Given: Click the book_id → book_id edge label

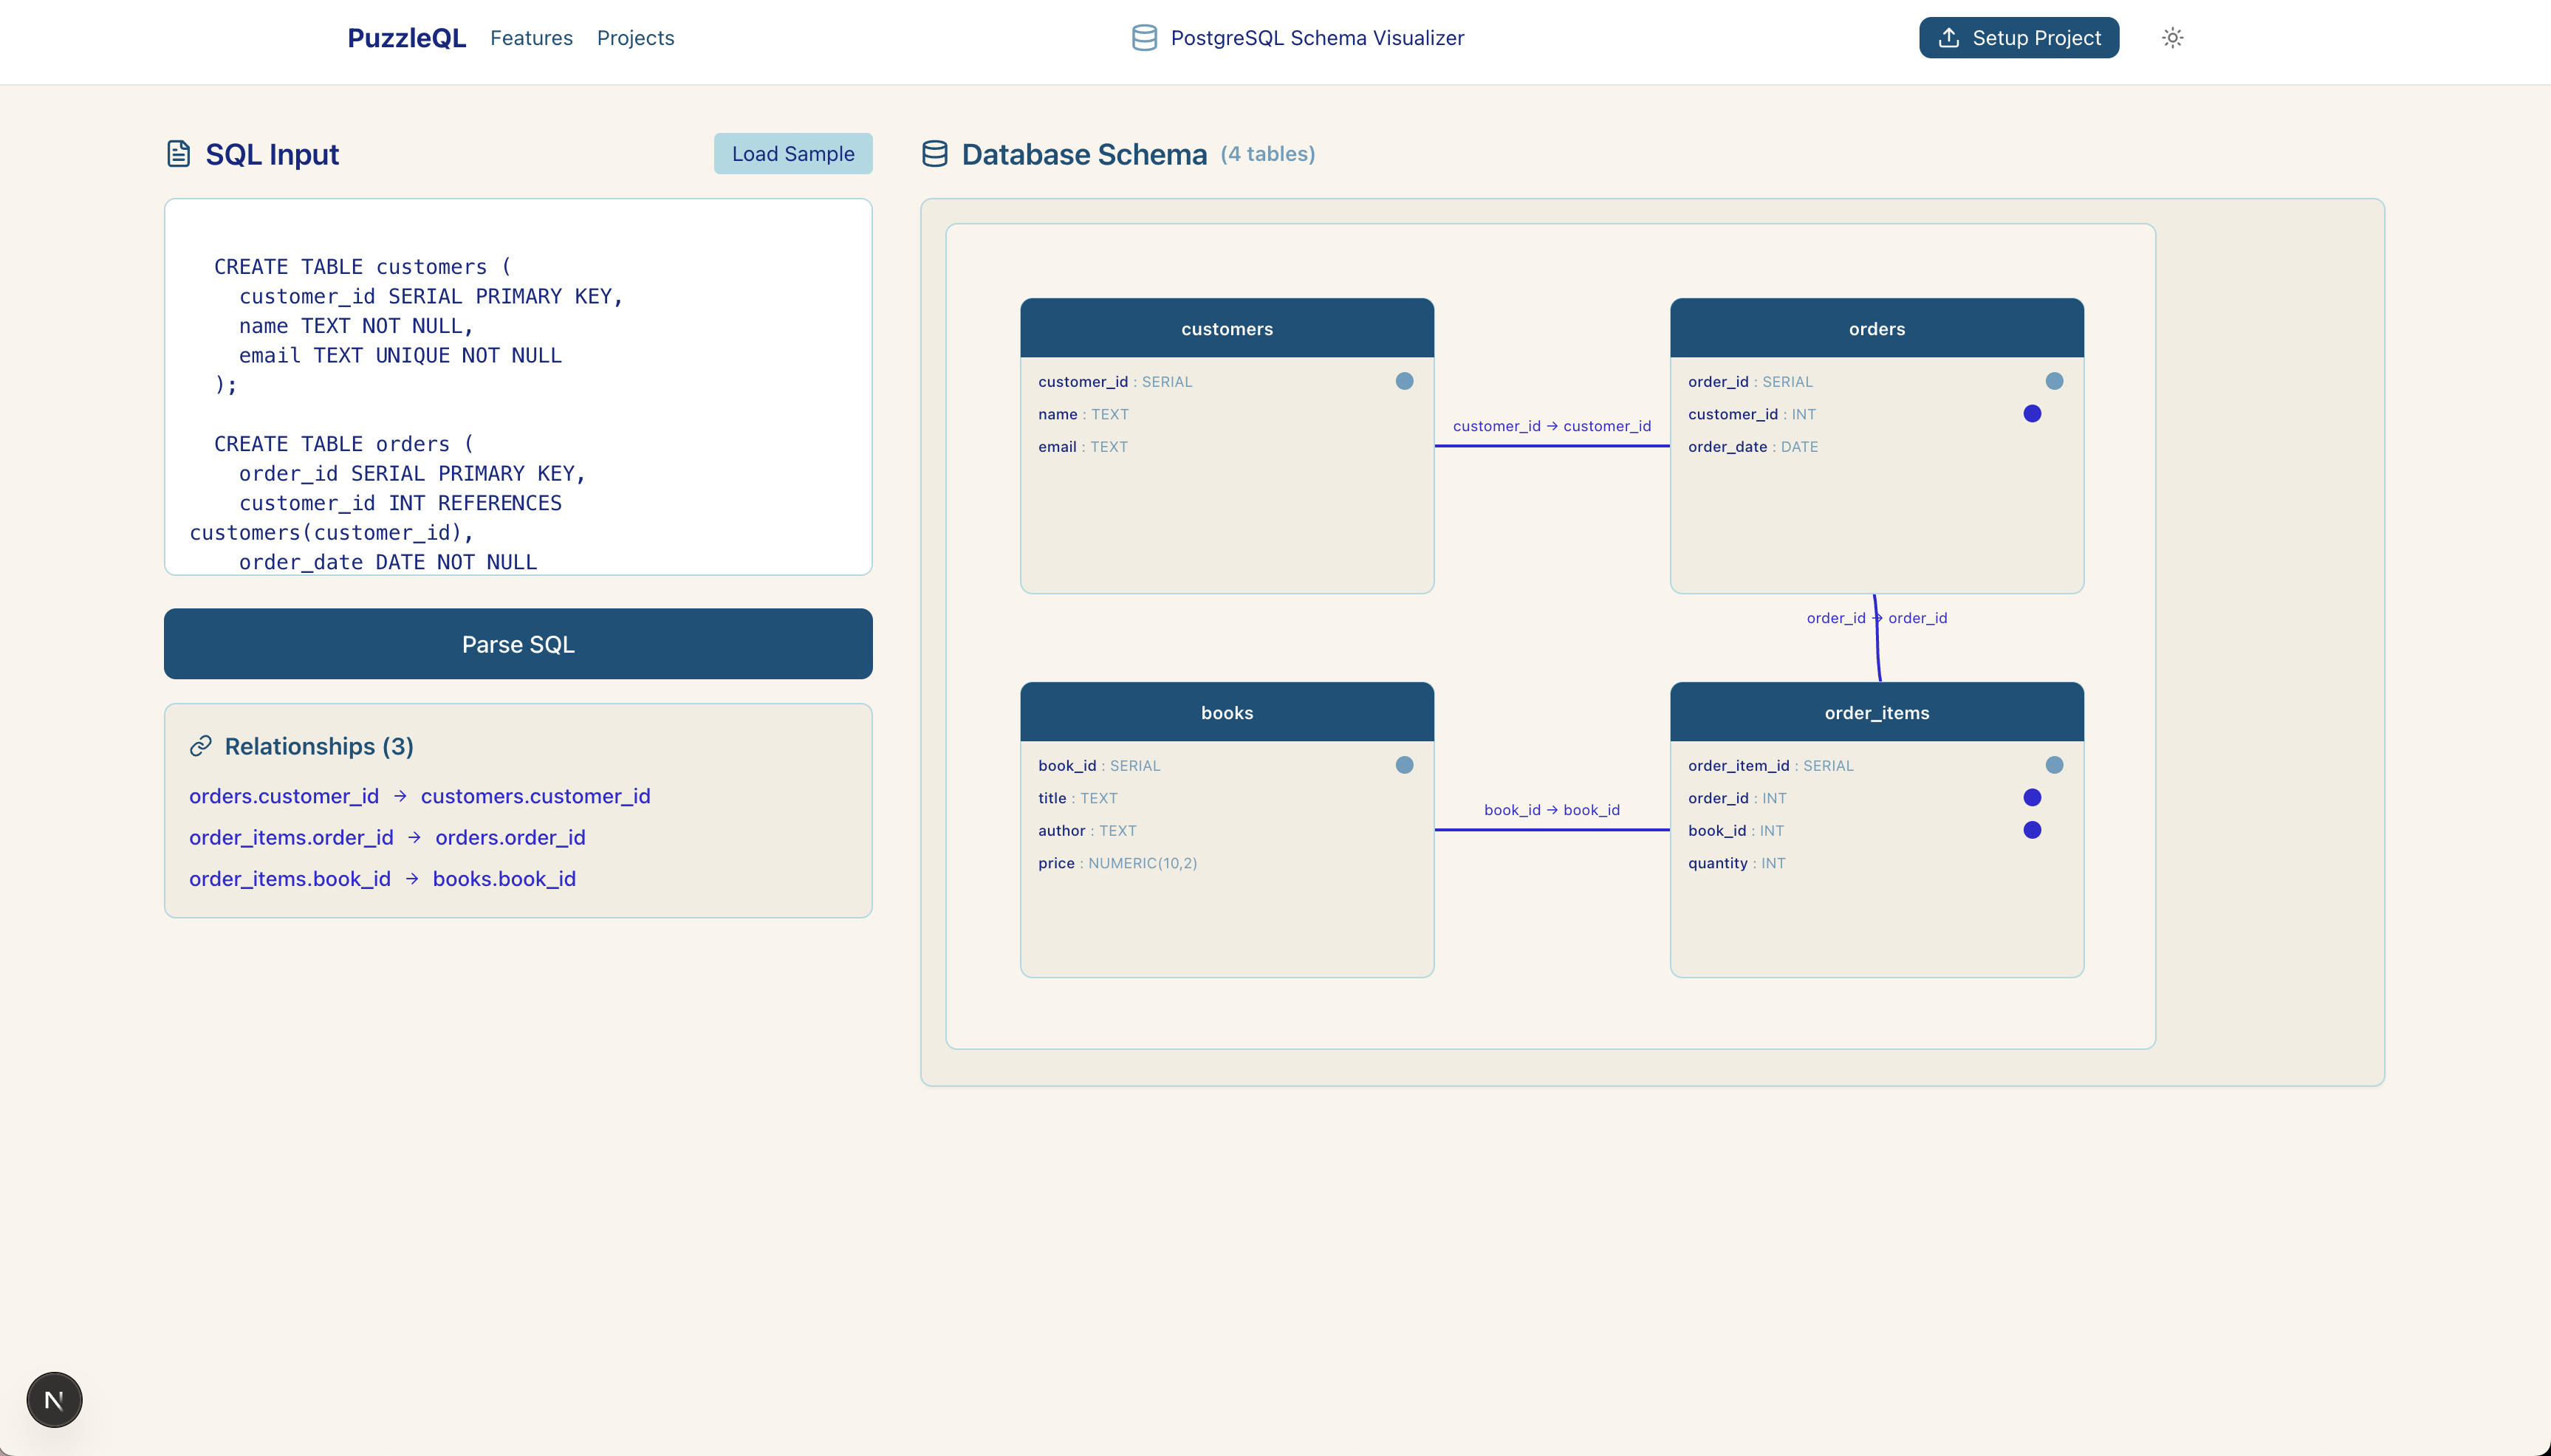Looking at the screenshot, I should (1551, 810).
